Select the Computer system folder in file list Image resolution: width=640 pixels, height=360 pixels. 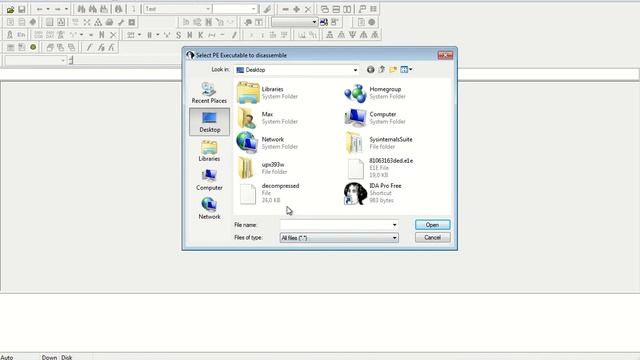375,118
